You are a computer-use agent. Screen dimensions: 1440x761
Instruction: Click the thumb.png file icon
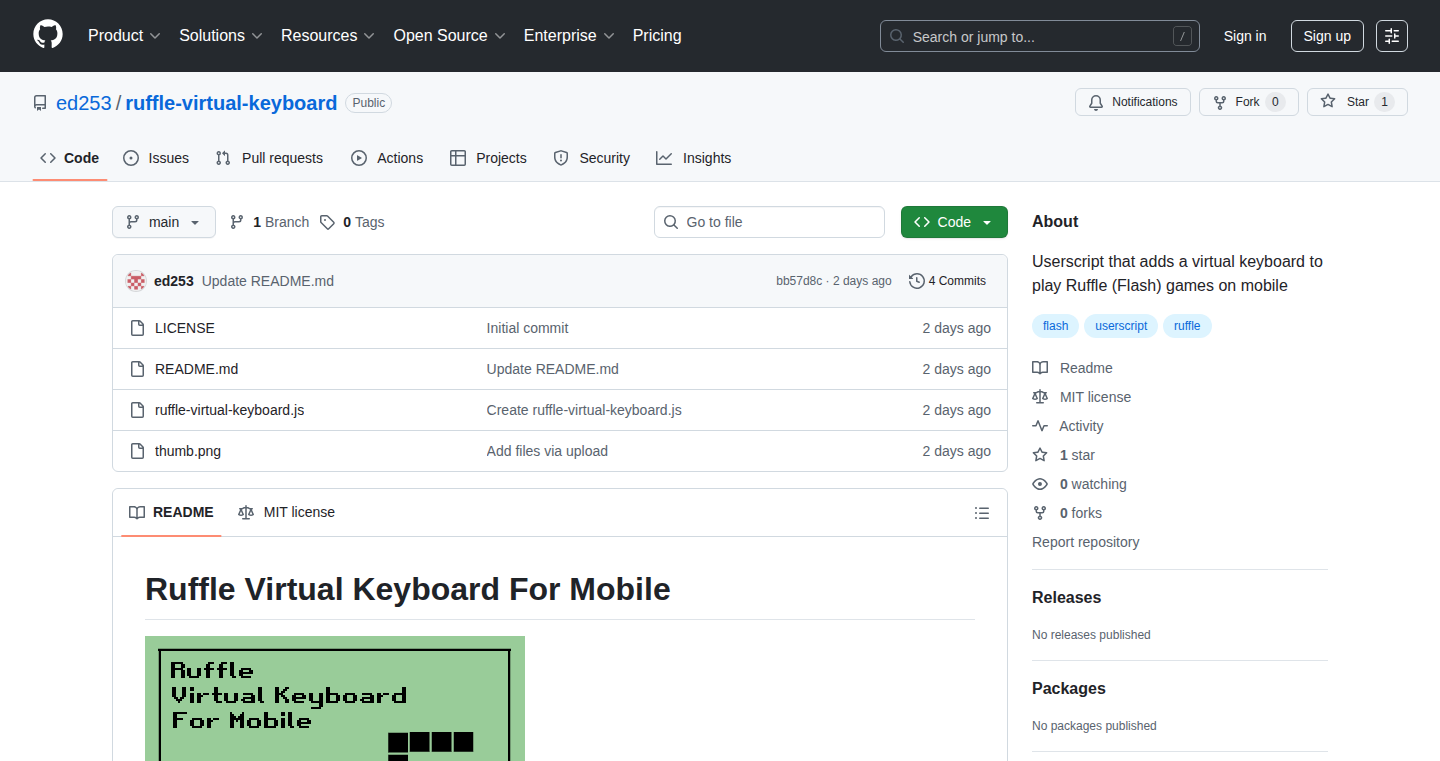138,451
